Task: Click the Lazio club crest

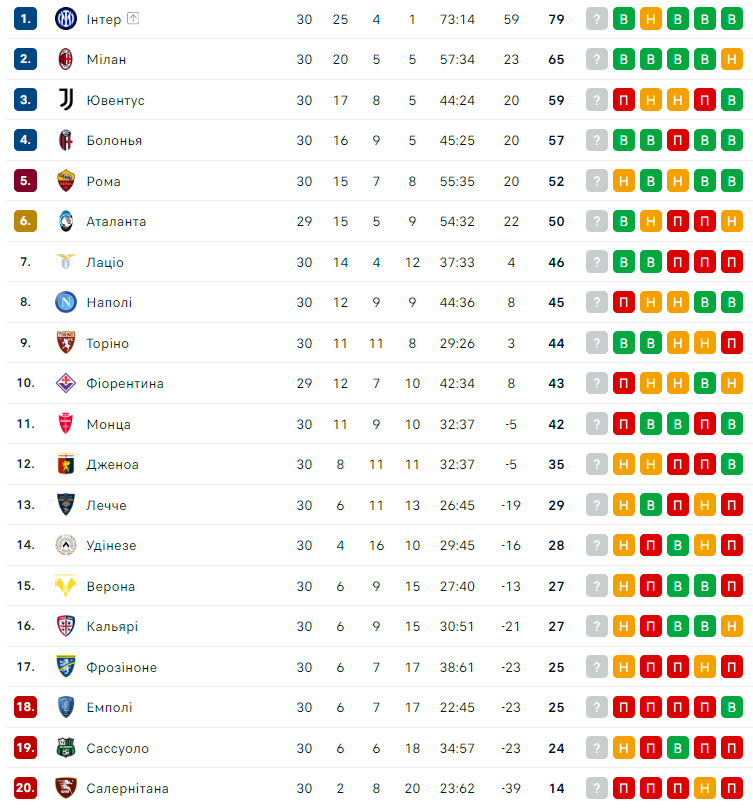Action: click(66, 262)
